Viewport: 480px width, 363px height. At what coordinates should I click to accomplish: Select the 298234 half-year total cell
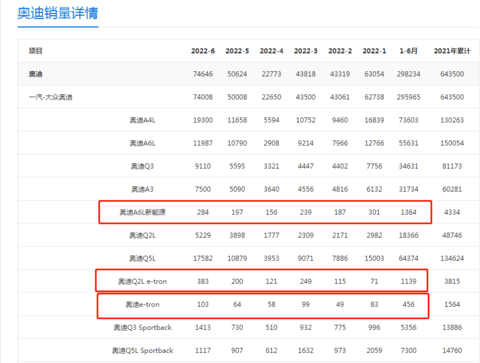click(408, 74)
